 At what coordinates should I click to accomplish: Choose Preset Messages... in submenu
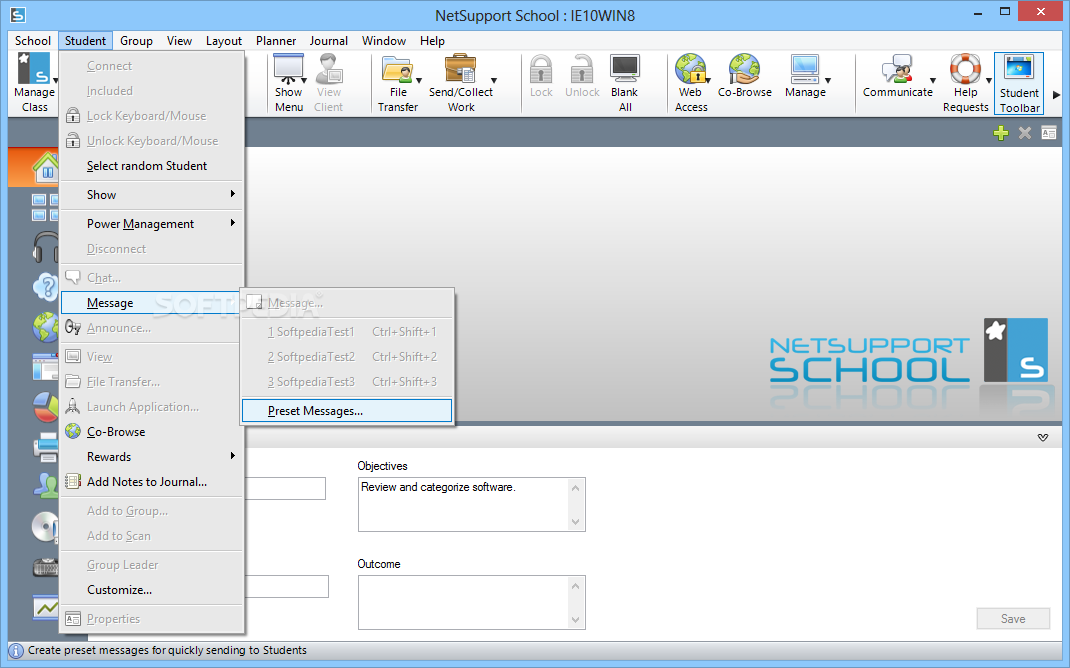(346, 411)
